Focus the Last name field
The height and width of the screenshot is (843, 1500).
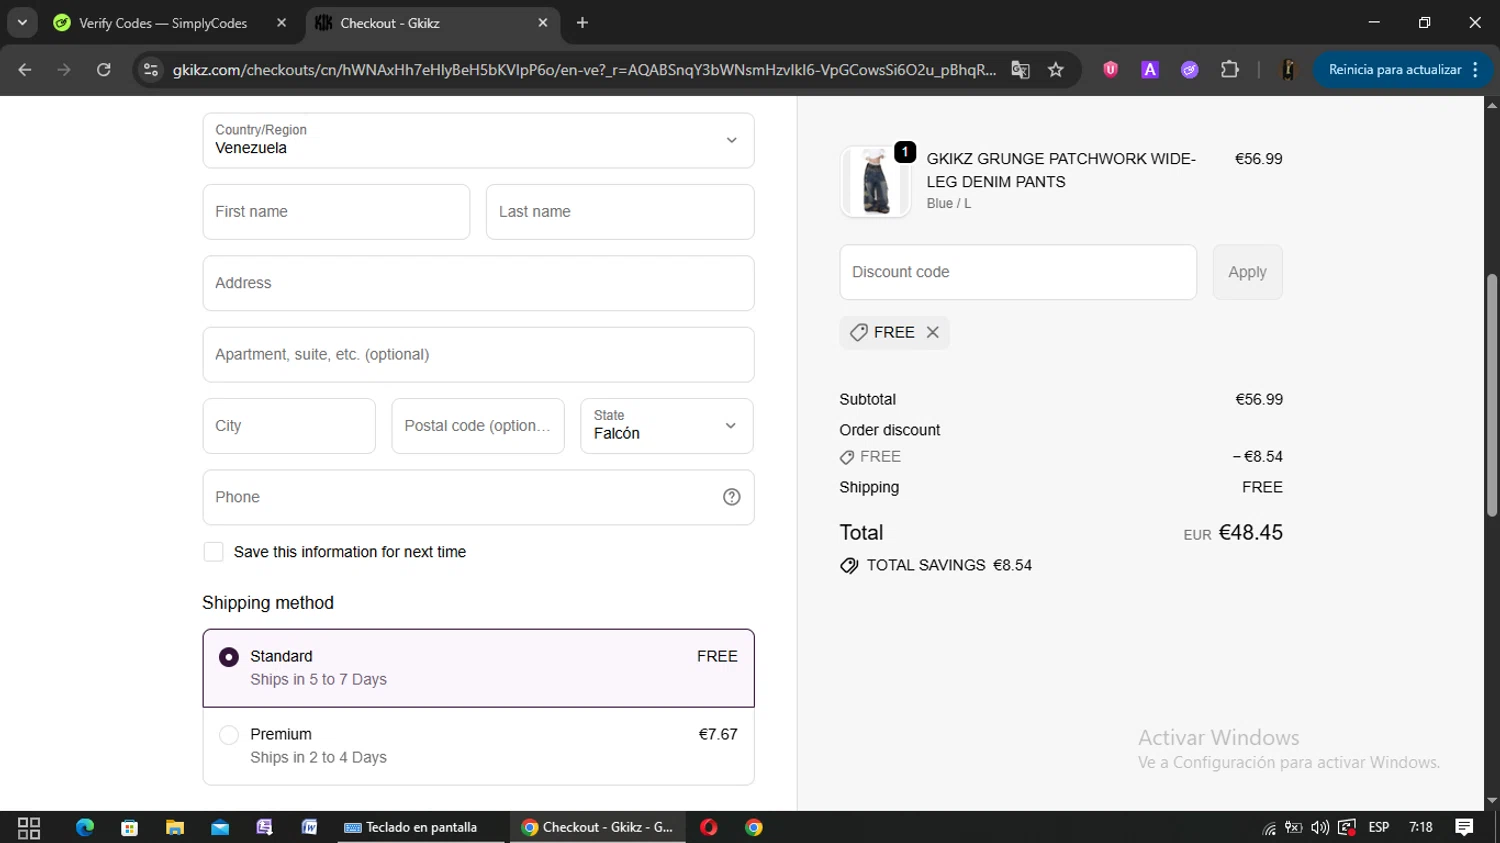[x=620, y=212]
